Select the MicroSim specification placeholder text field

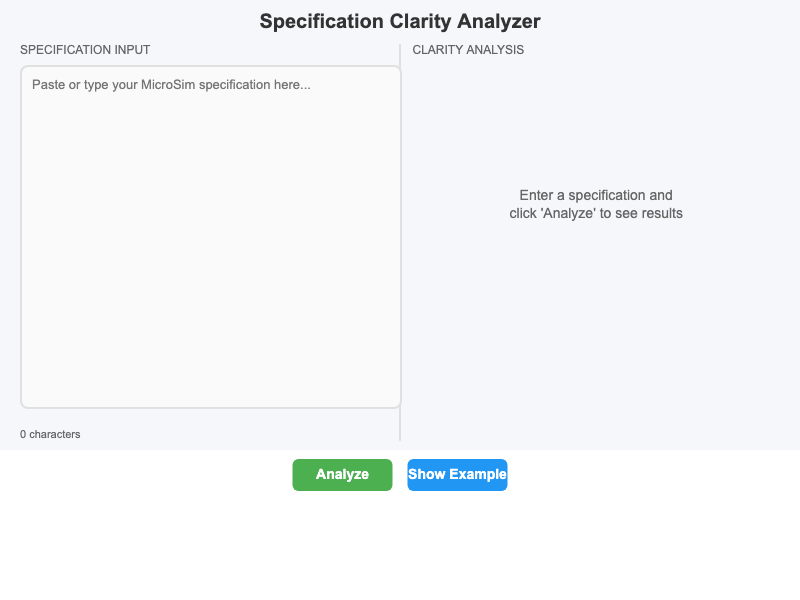tap(210, 235)
